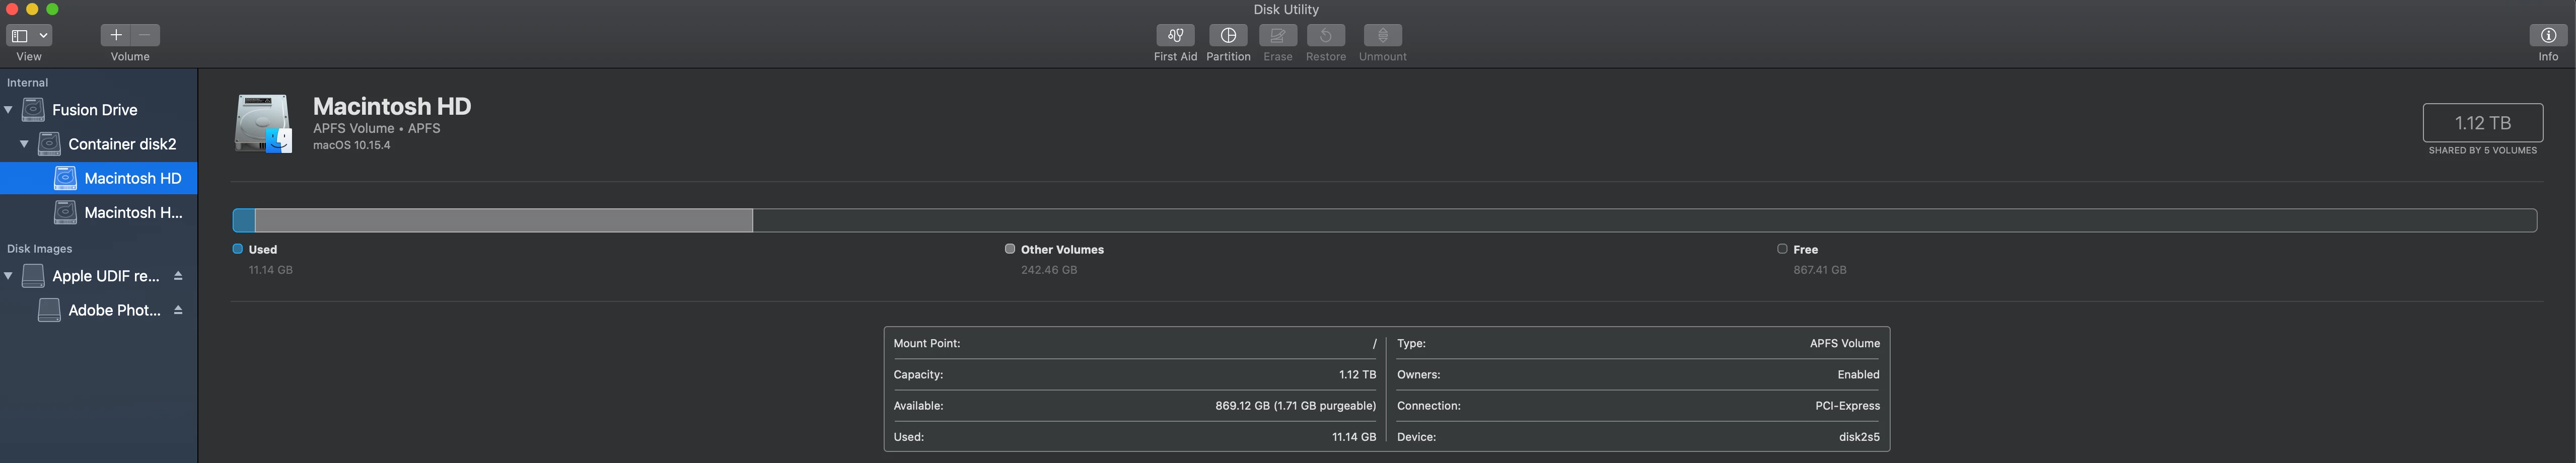
Task: Collapse the Container disk2 tree
Action: [x=25, y=144]
